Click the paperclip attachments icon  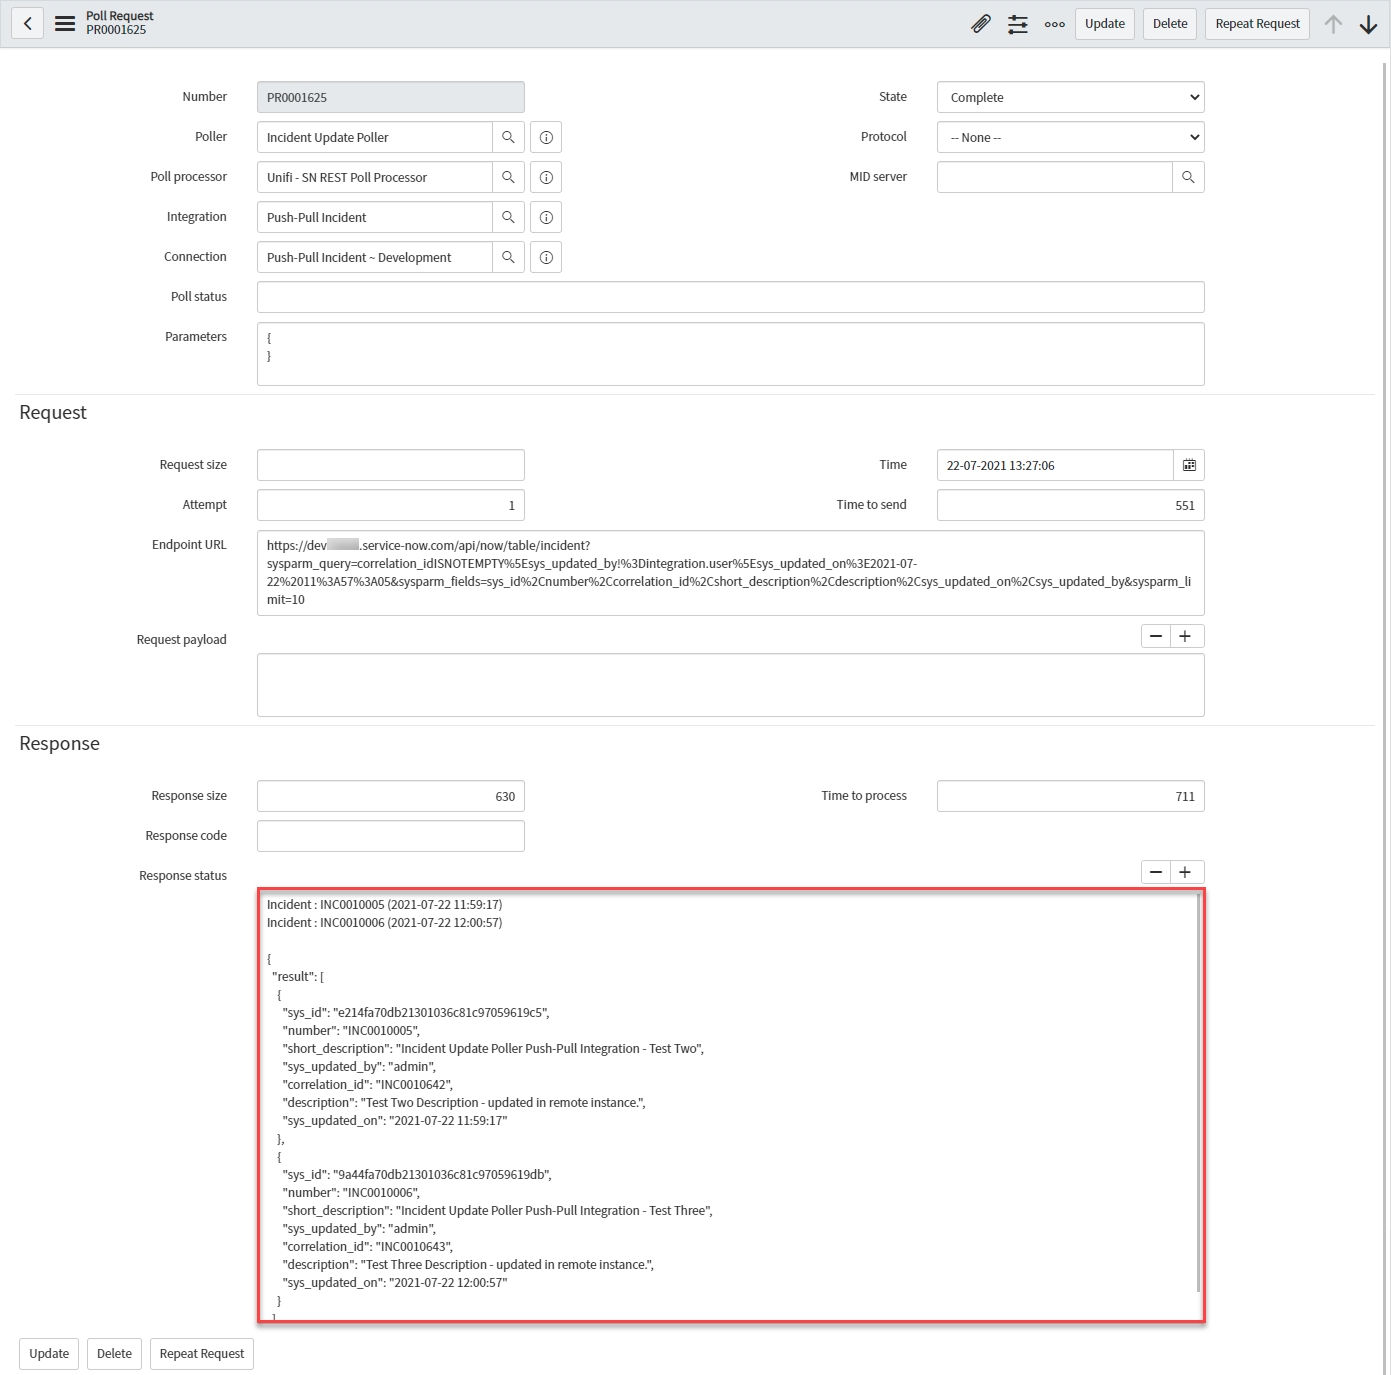coord(981,24)
